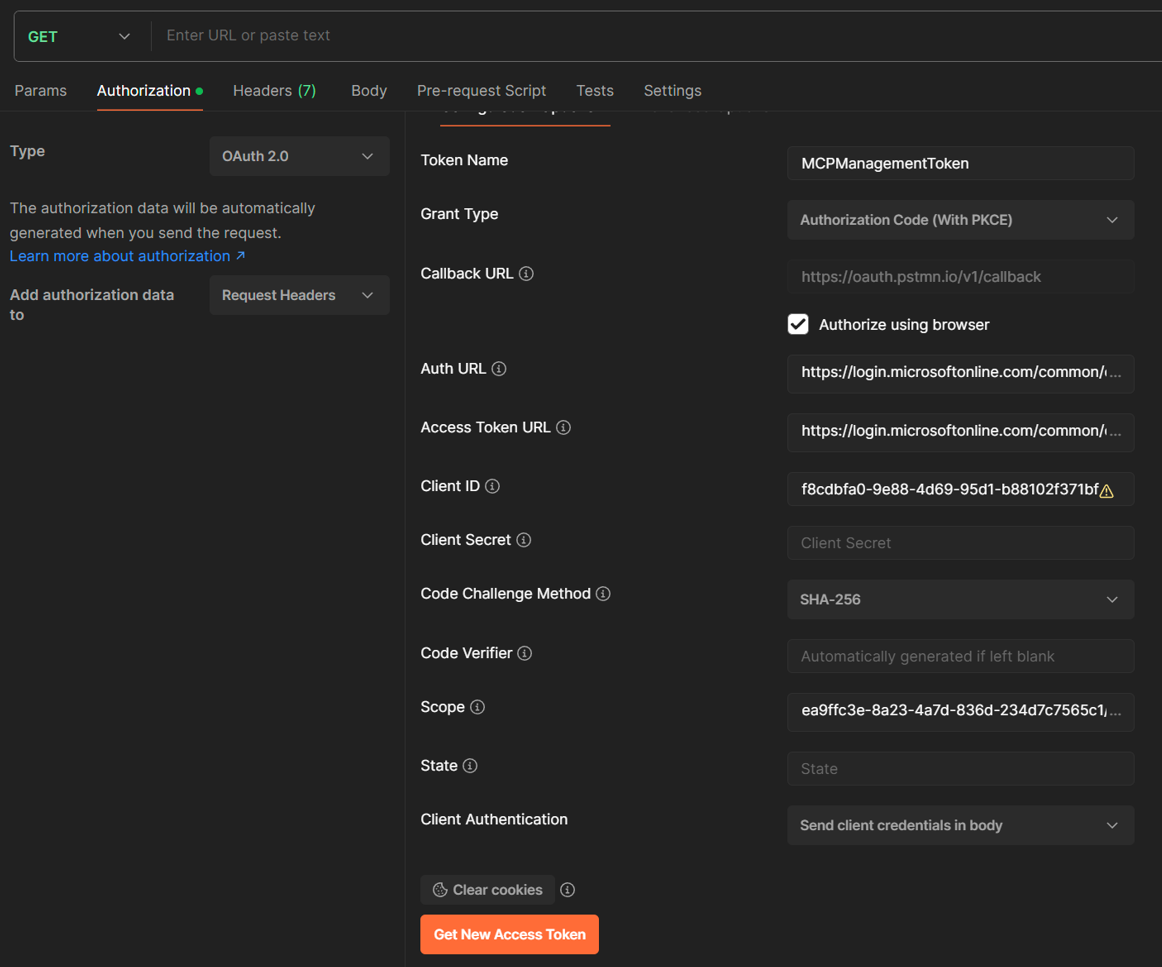This screenshot has width=1162, height=967.
Task: Click info icon beside Code Challenge Method
Action: pyautogui.click(x=603, y=594)
